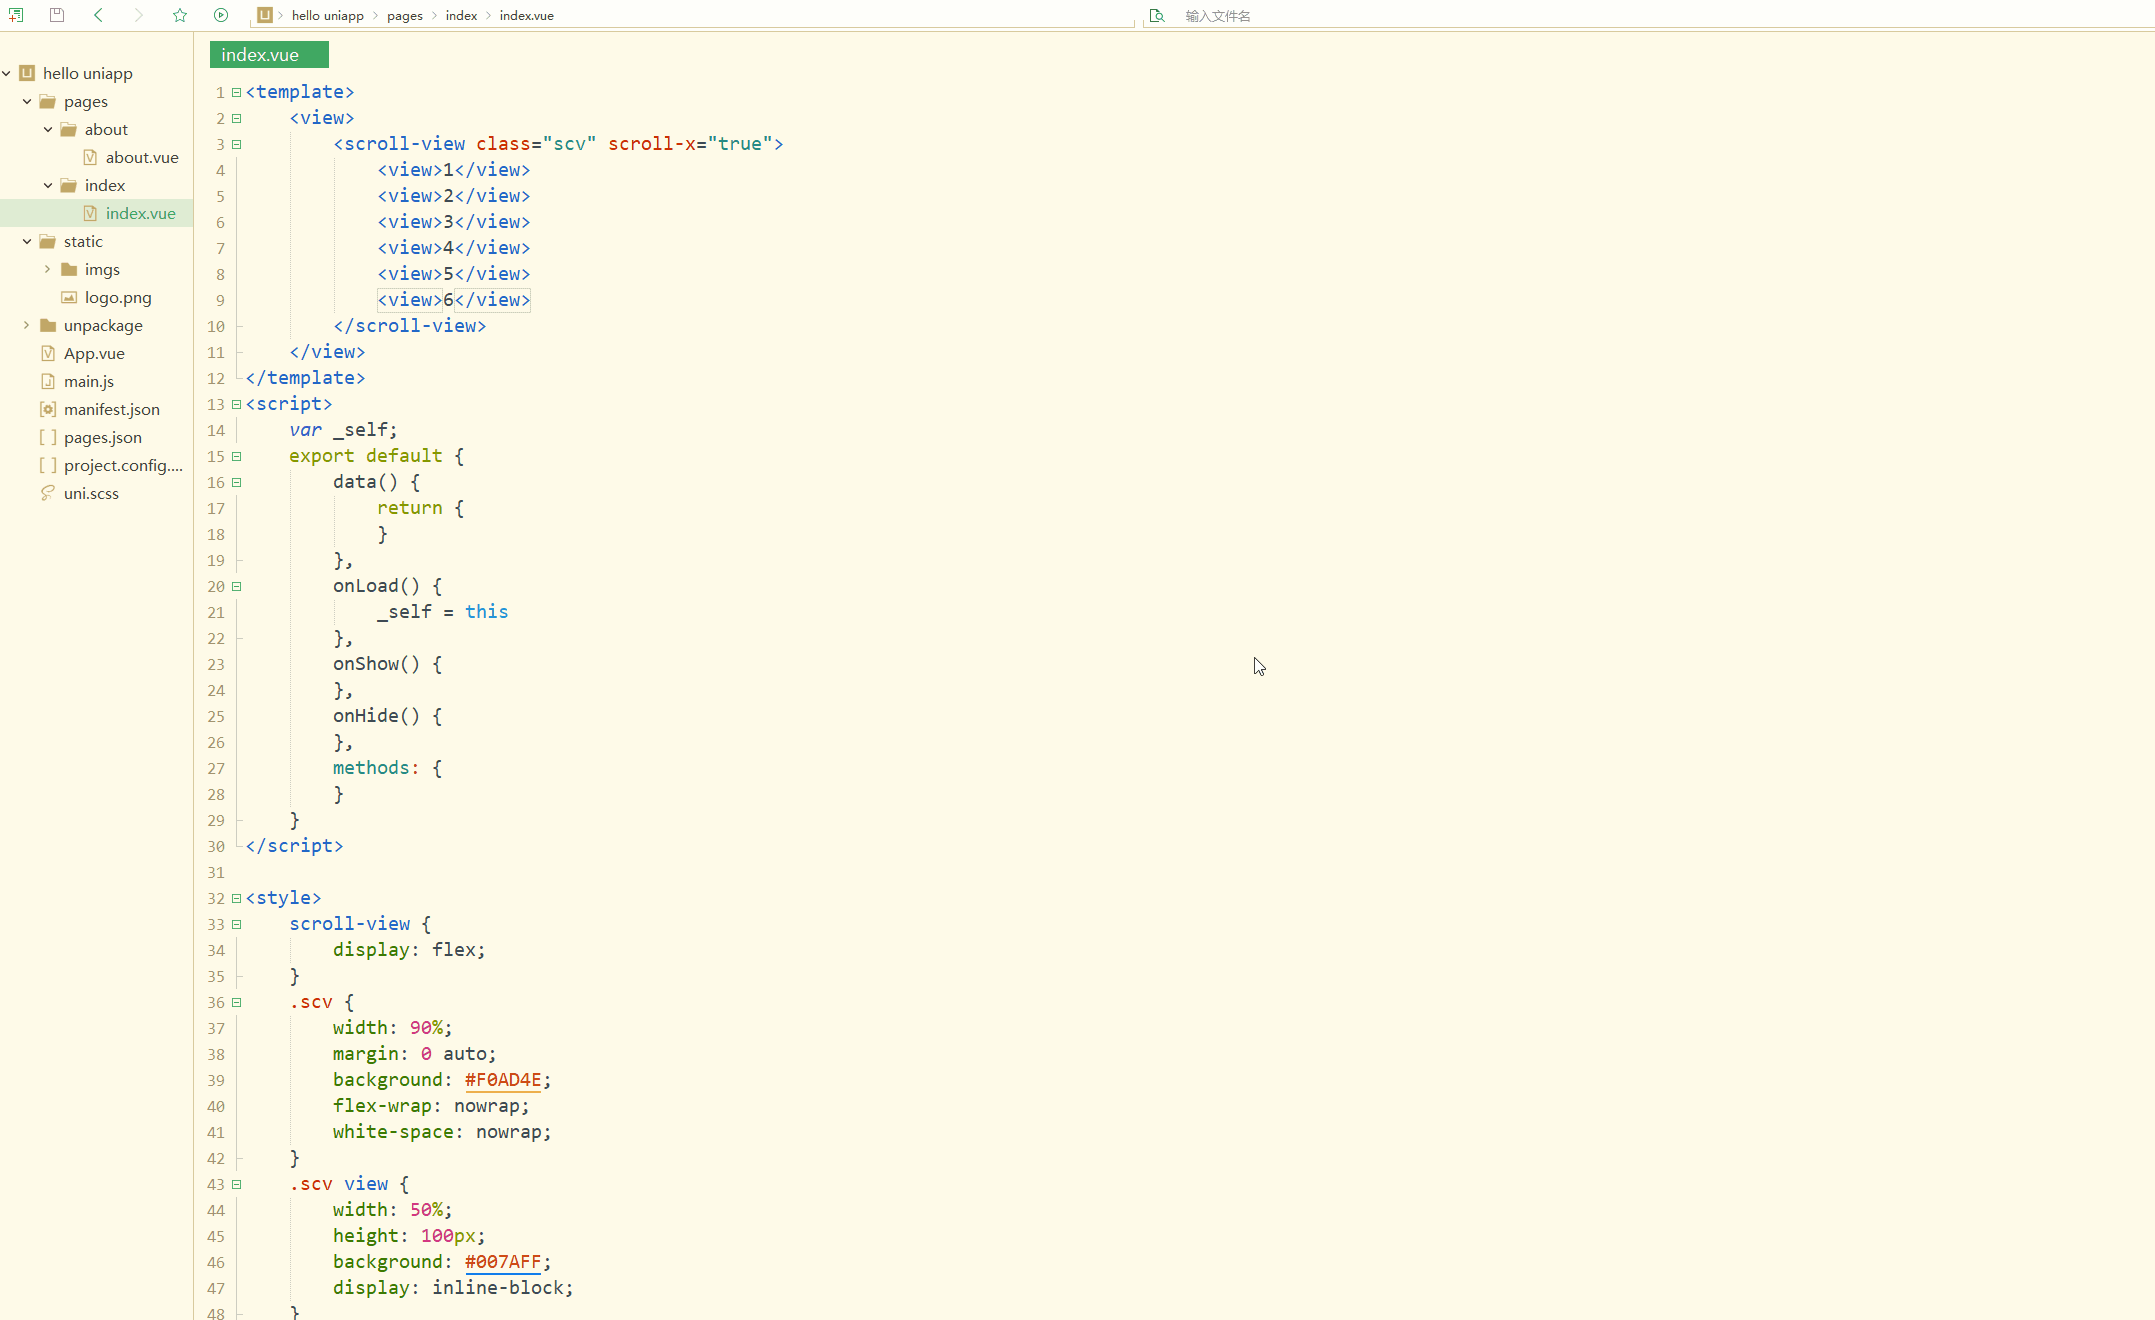Click pages in the breadcrumb bar
Screen dimensions: 2155x1320
(405, 15)
